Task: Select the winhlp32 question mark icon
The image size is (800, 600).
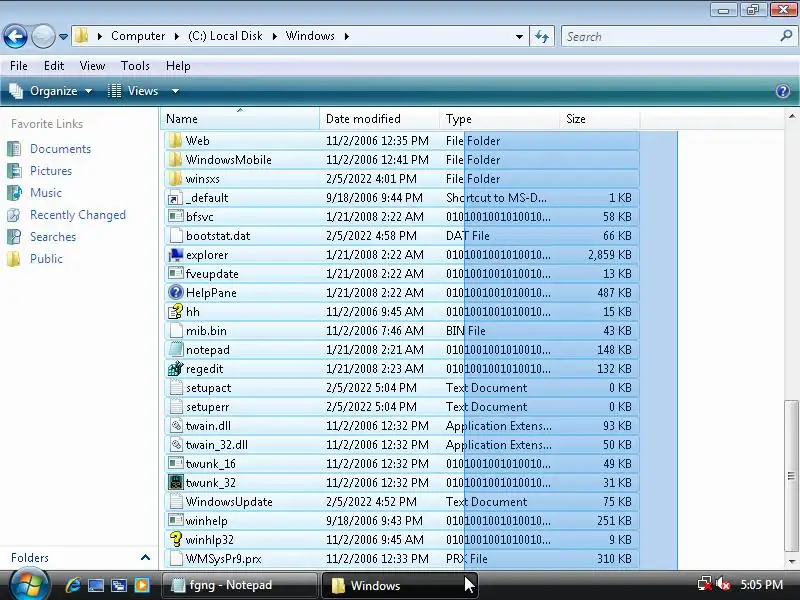Action: click(x=176, y=539)
